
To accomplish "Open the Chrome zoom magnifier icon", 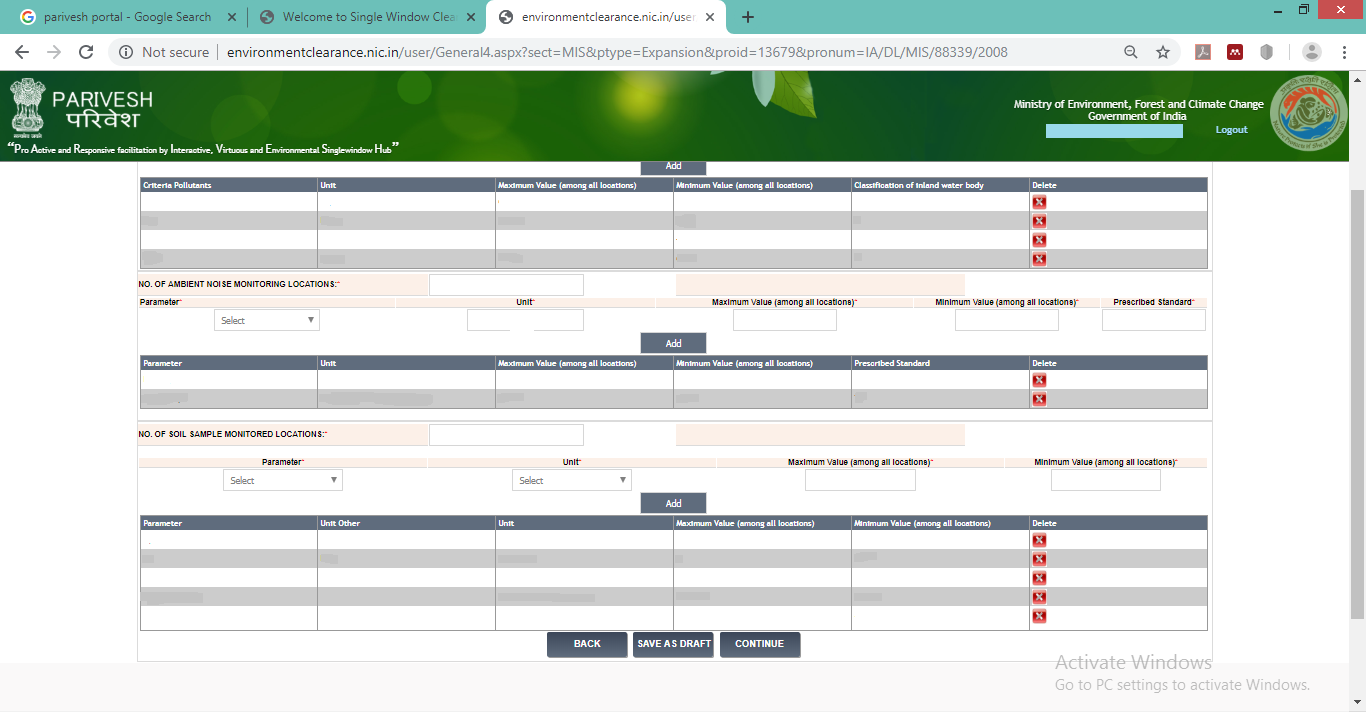I will tap(1131, 52).
